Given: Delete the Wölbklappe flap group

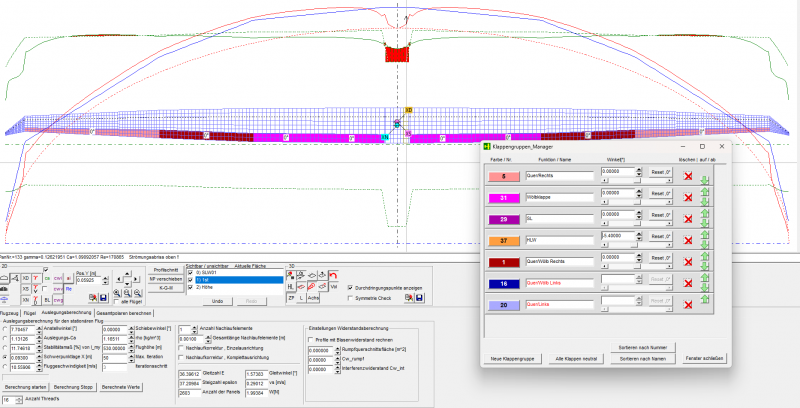Looking at the screenshot, I should click(x=687, y=198).
